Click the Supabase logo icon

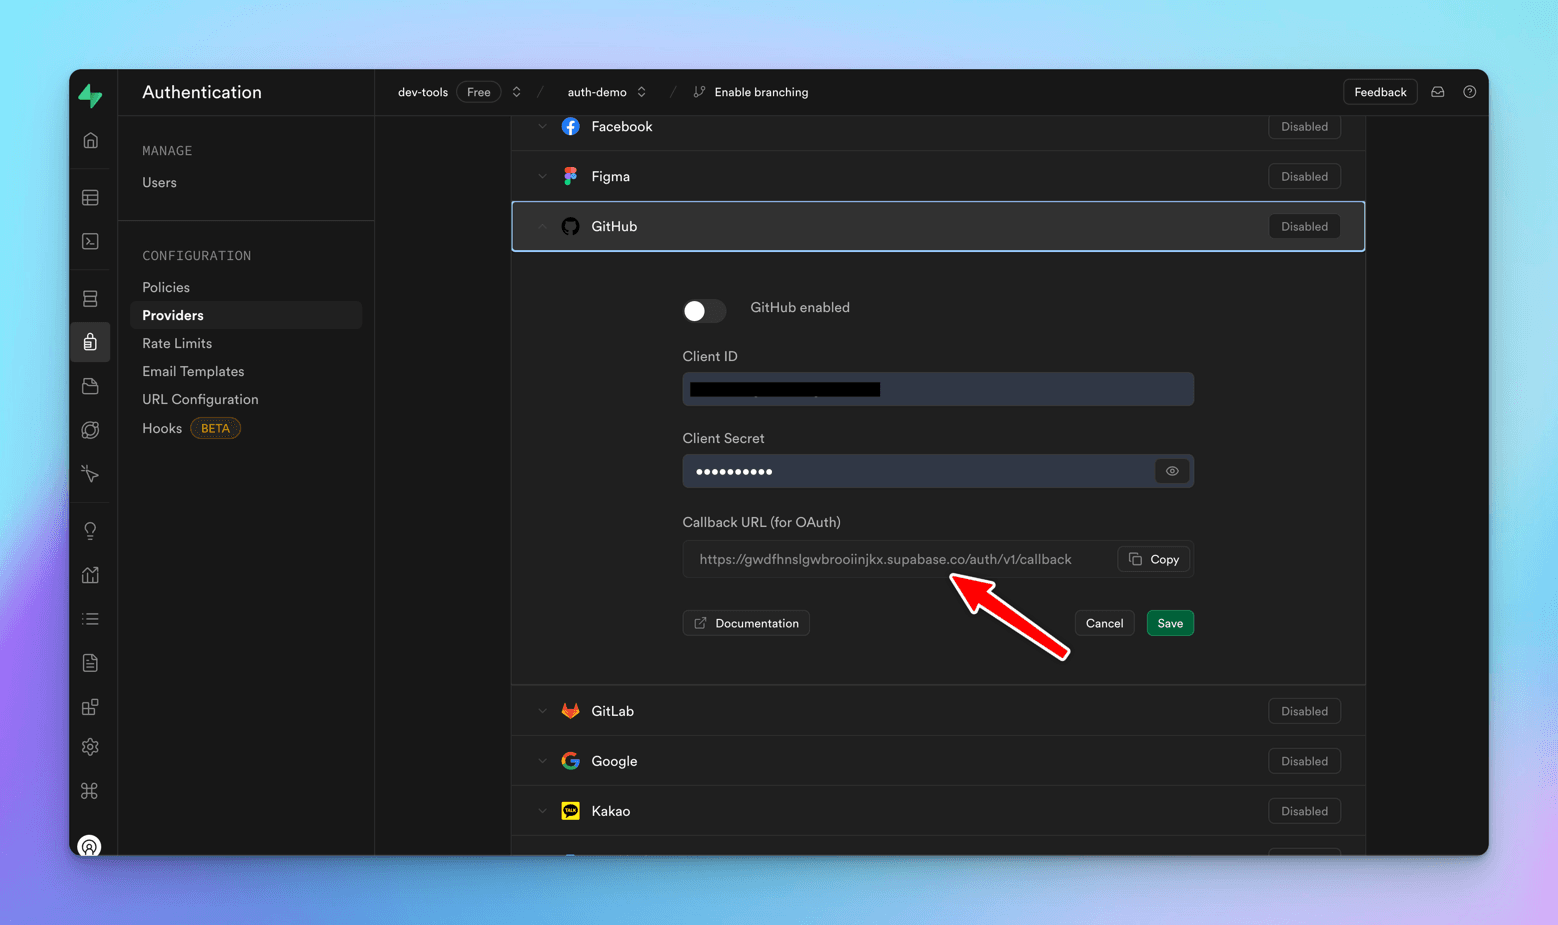coord(90,95)
